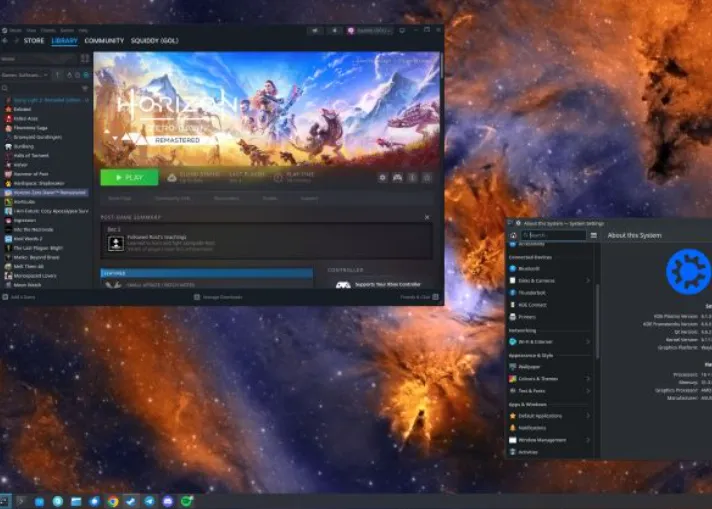Open Wallpaper in System Settings sidebar
Screen dimensions: 712x509
pos(551,367)
